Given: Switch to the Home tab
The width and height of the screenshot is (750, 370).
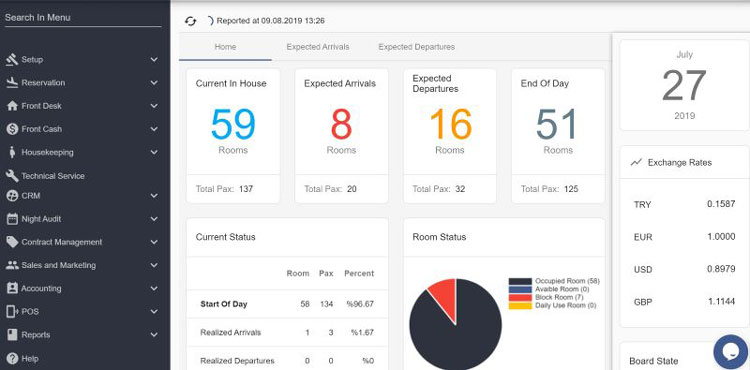Looking at the screenshot, I should (x=225, y=47).
